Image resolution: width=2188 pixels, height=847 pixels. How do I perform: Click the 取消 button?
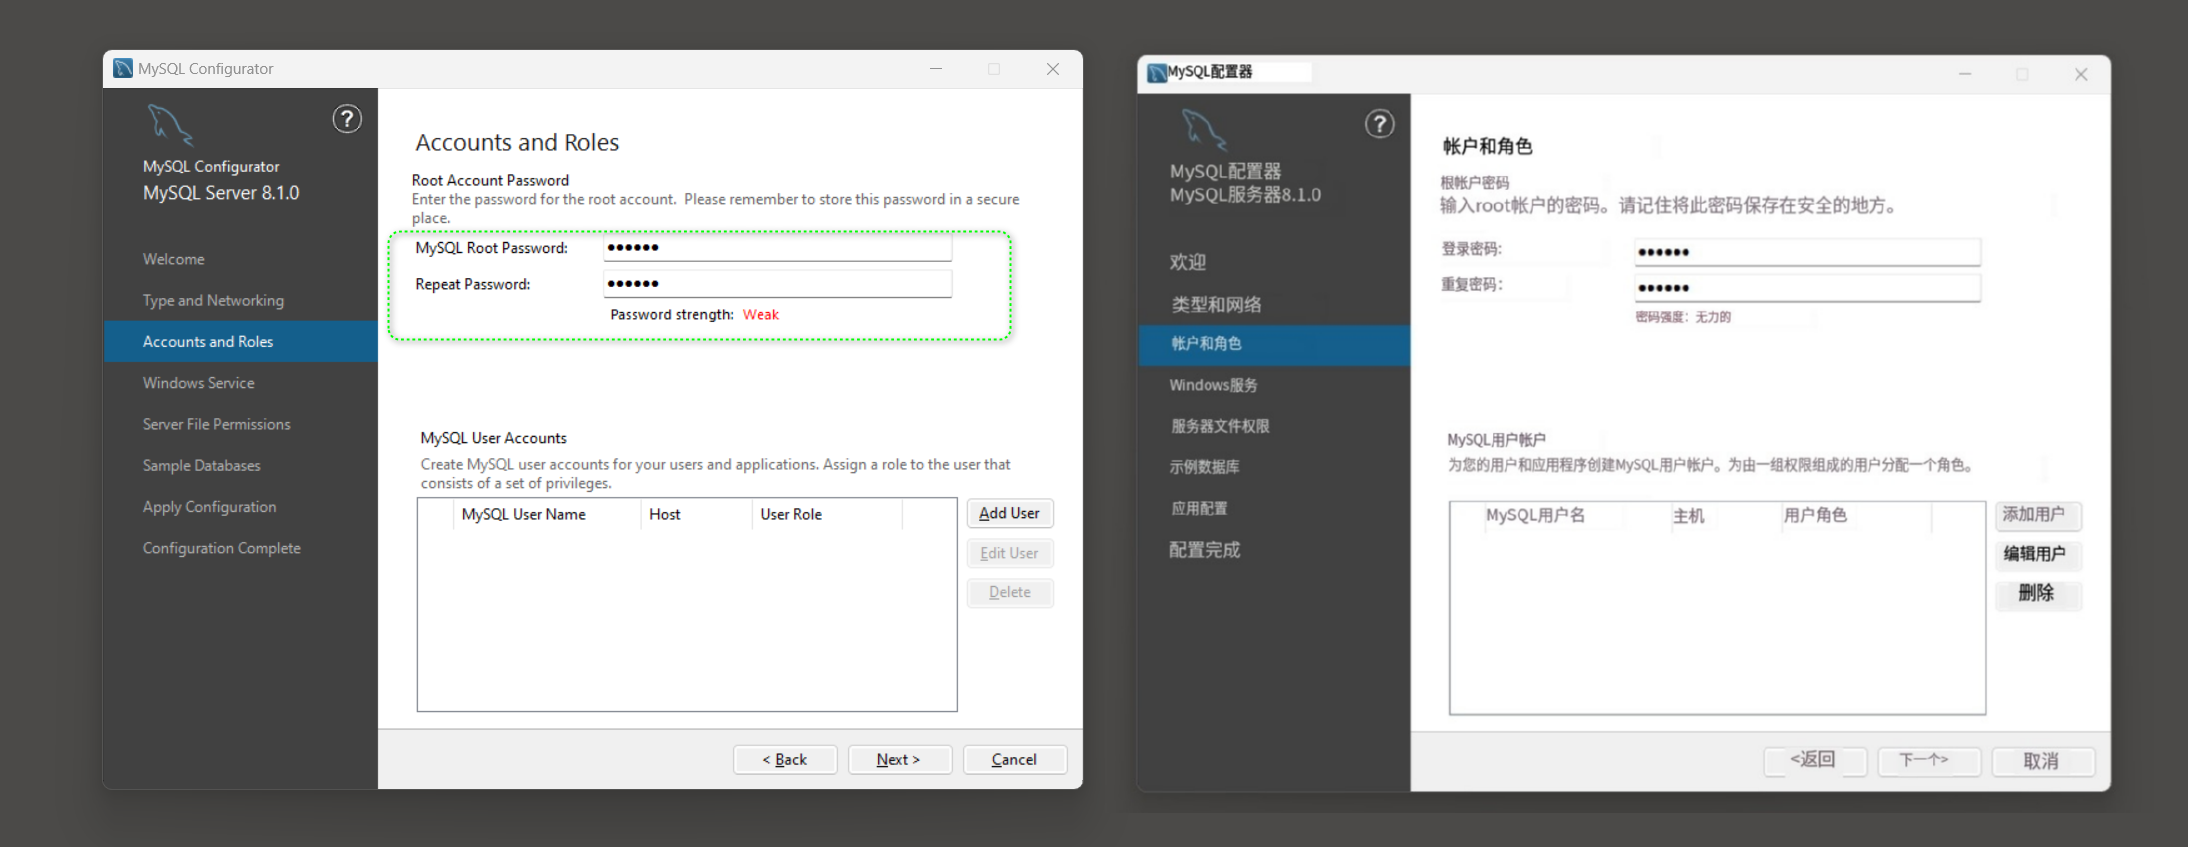2043,761
